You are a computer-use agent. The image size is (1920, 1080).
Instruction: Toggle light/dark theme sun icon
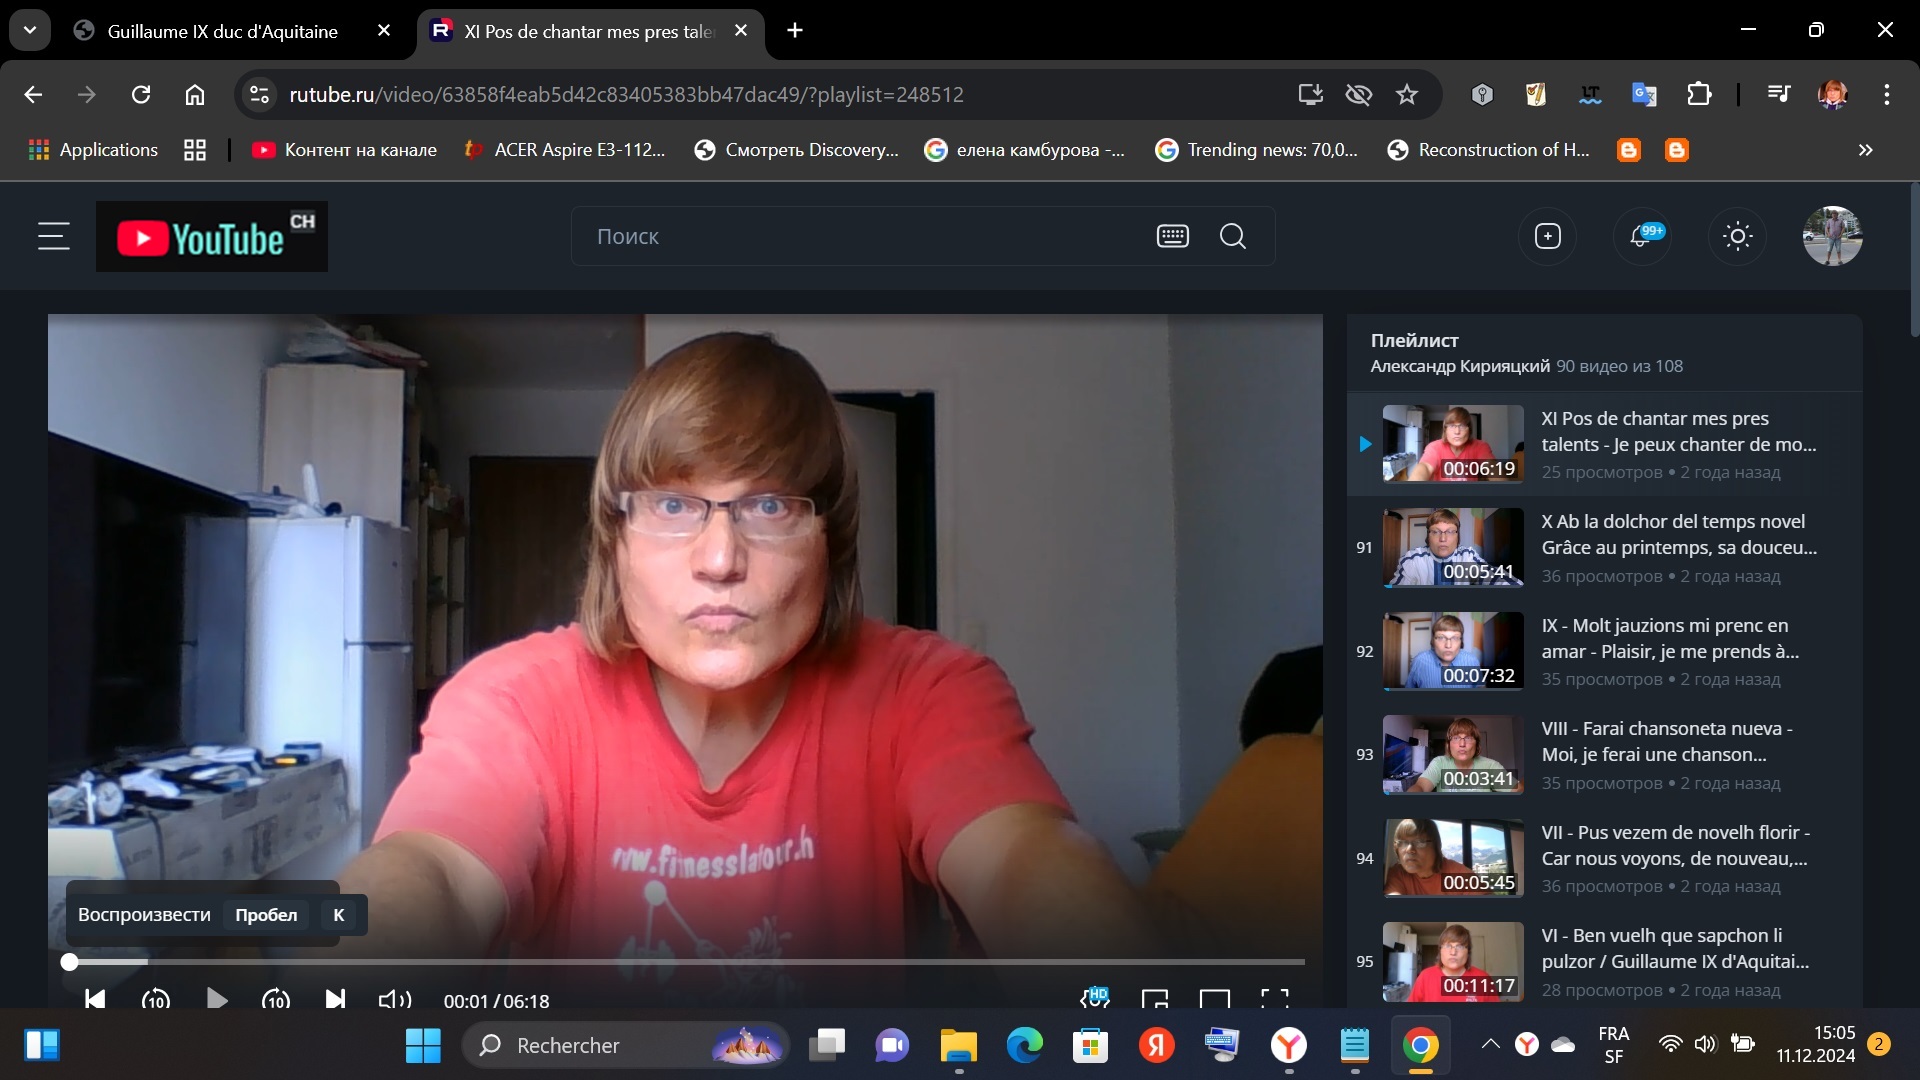1738,236
